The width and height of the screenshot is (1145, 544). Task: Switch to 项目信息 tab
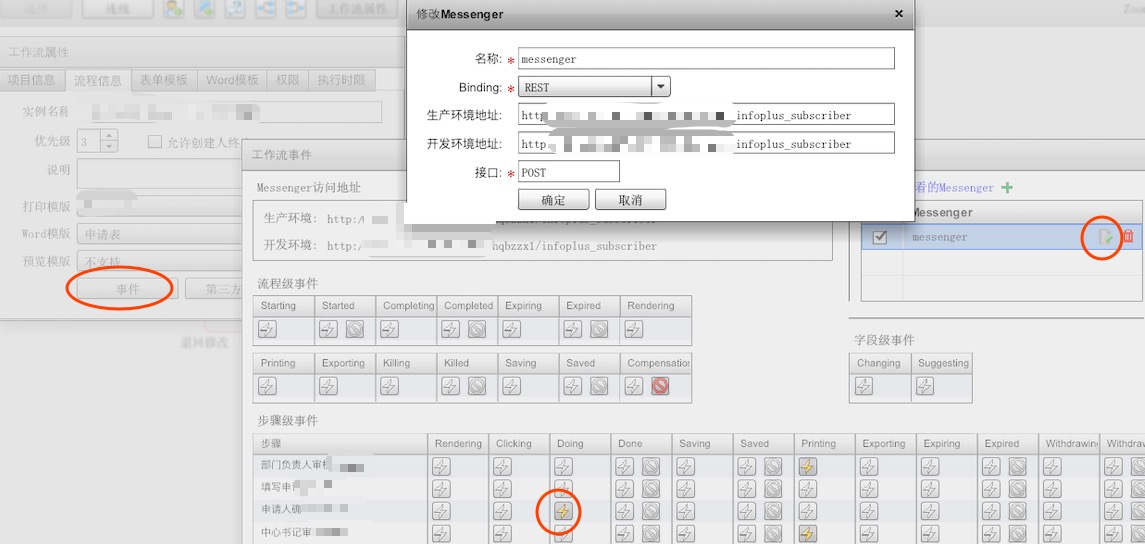click(32, 80)
